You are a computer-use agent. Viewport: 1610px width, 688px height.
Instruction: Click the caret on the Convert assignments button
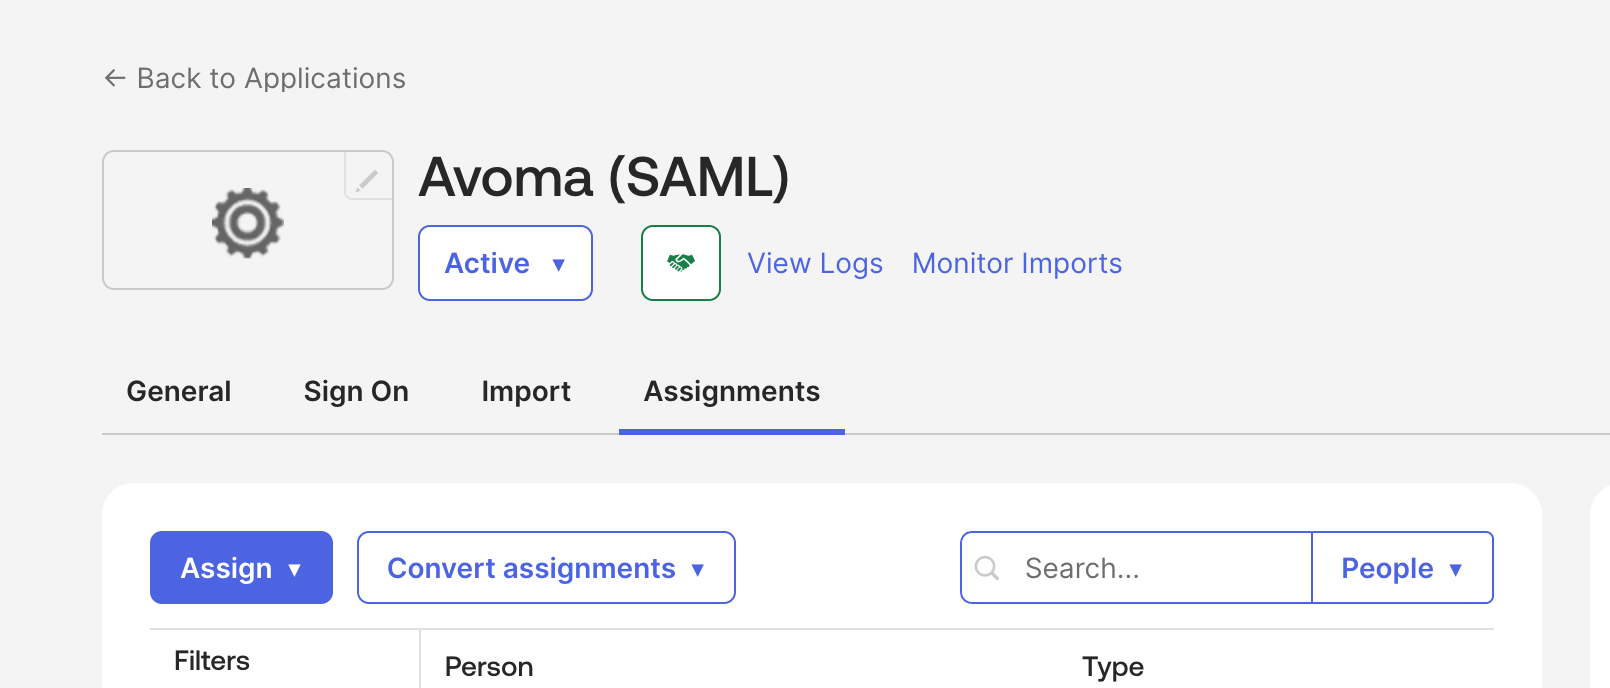[698, 568]
